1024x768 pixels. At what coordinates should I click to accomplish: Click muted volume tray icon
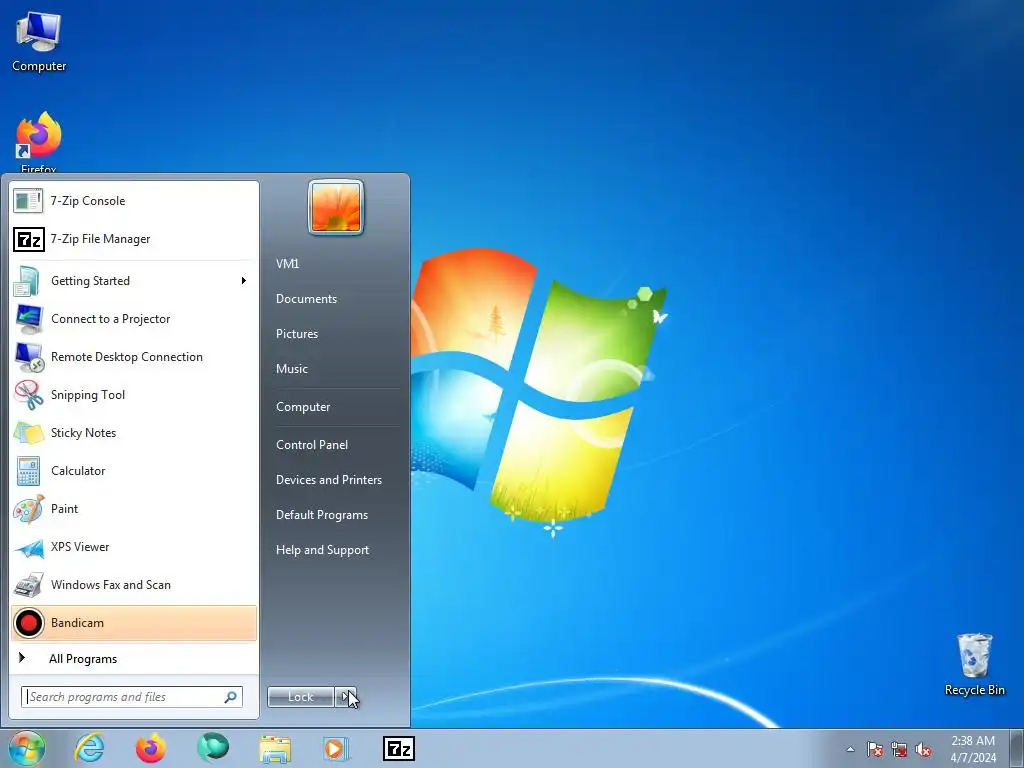pyautogui.click(x=923, y=750)
